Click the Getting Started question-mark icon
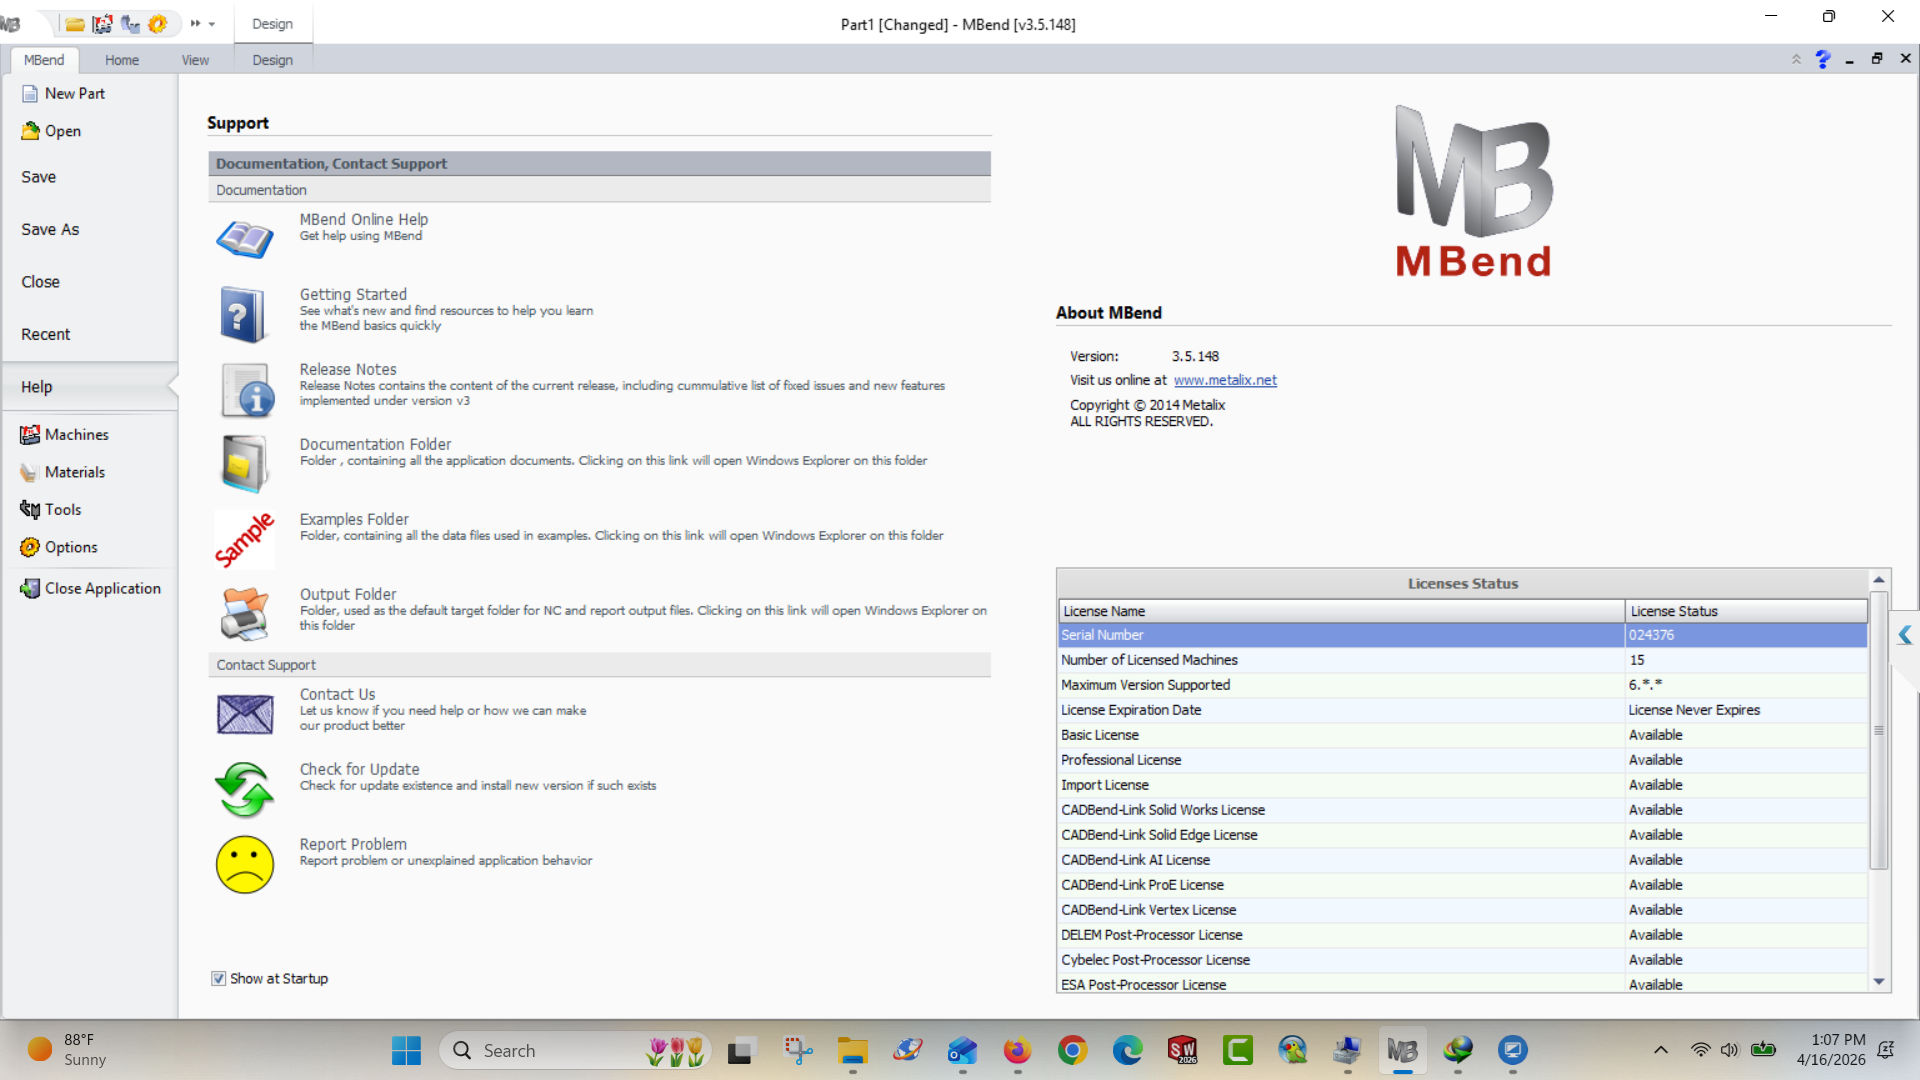The width and height of the screenshot is (1920, 1080). 243,315
